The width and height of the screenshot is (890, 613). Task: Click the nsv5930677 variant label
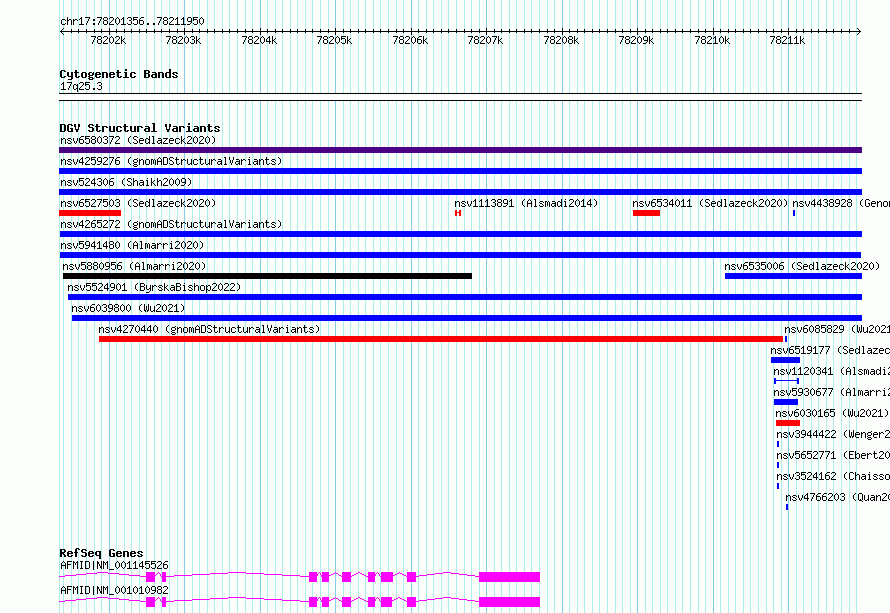(832, 392)
